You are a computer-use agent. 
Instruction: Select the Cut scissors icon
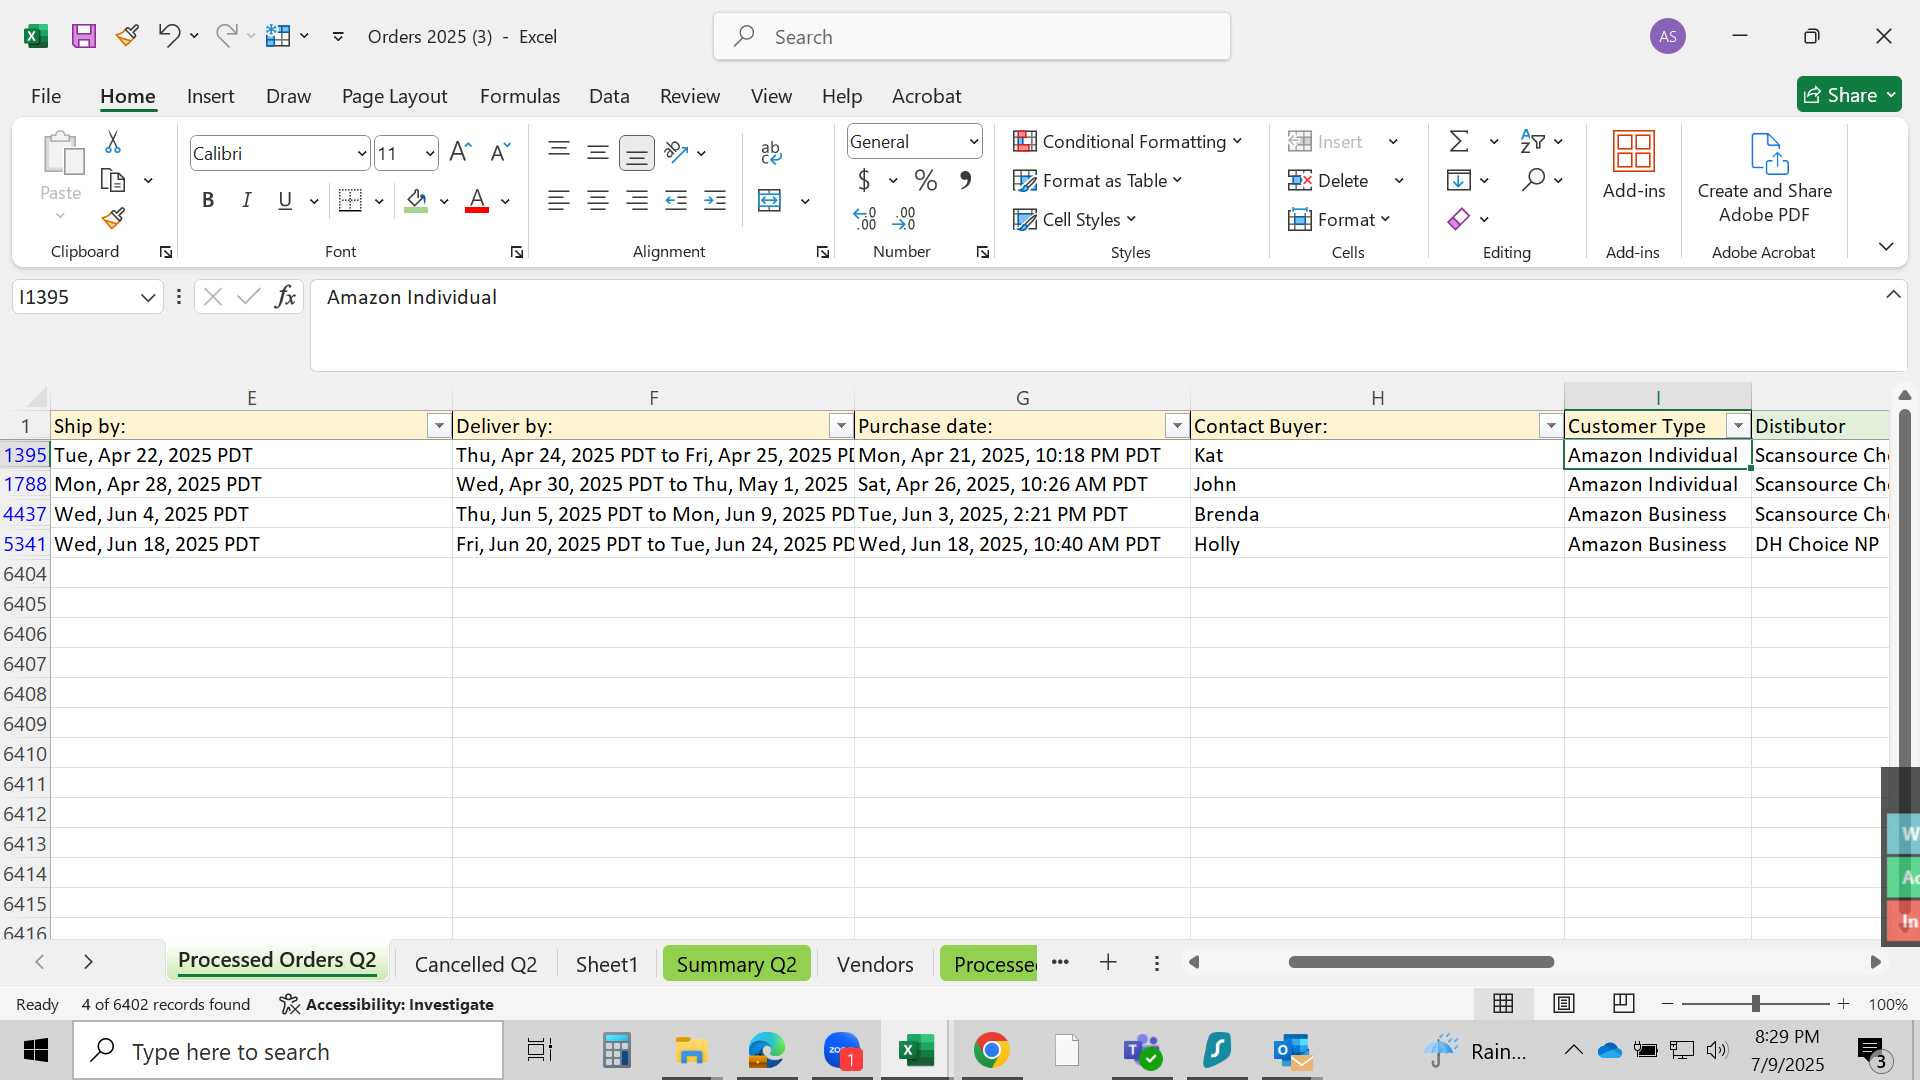tap(113, 142)
